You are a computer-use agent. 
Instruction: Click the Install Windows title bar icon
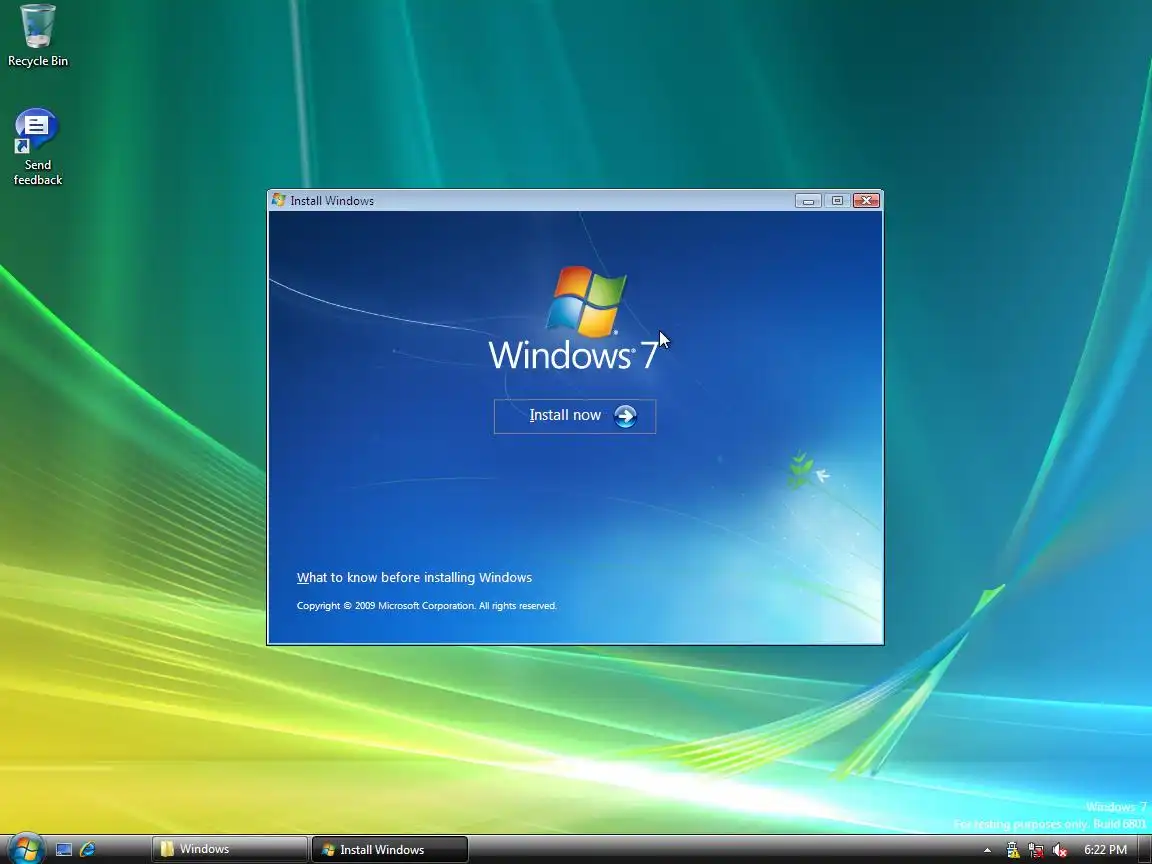[x=278, y=200]
